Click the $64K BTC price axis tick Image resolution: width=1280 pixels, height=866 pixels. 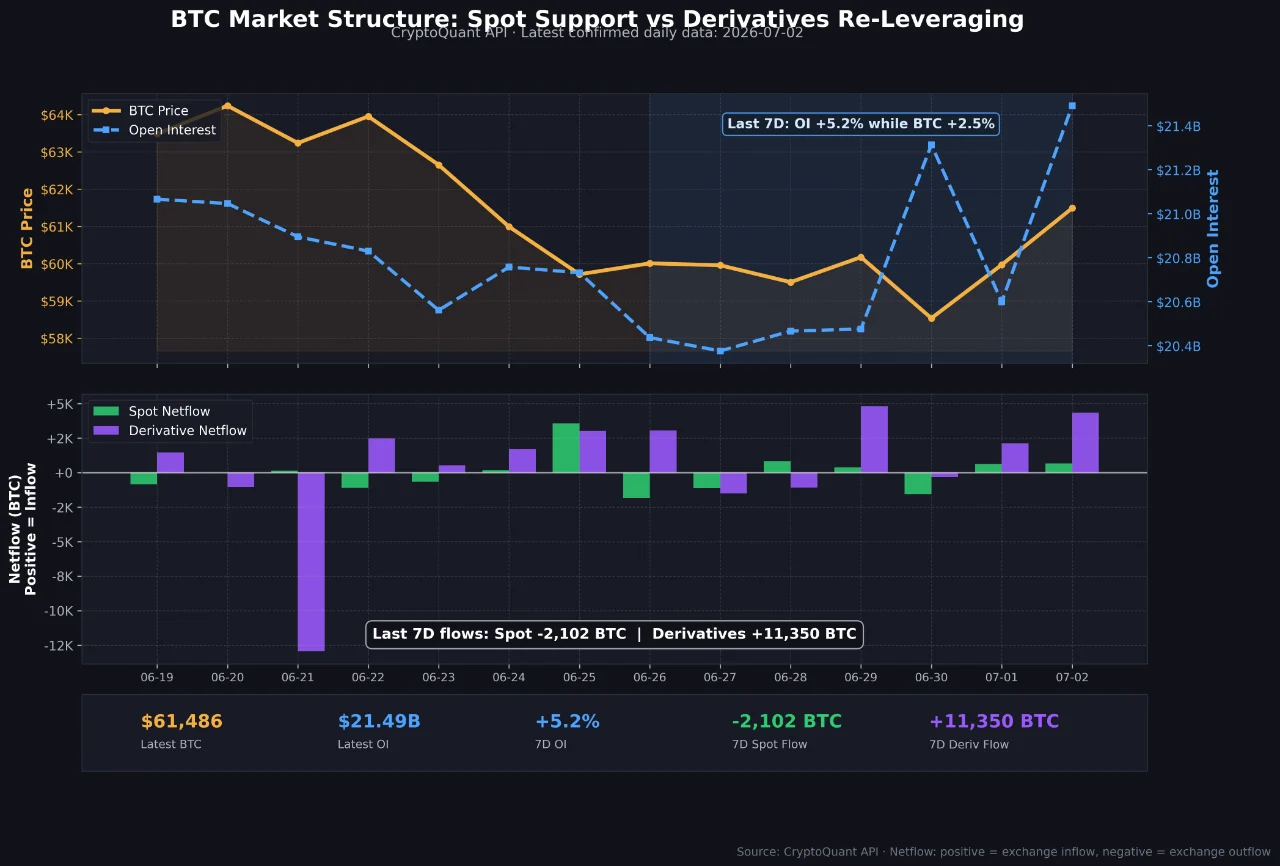pyautogui.click(x=56, y=115)
